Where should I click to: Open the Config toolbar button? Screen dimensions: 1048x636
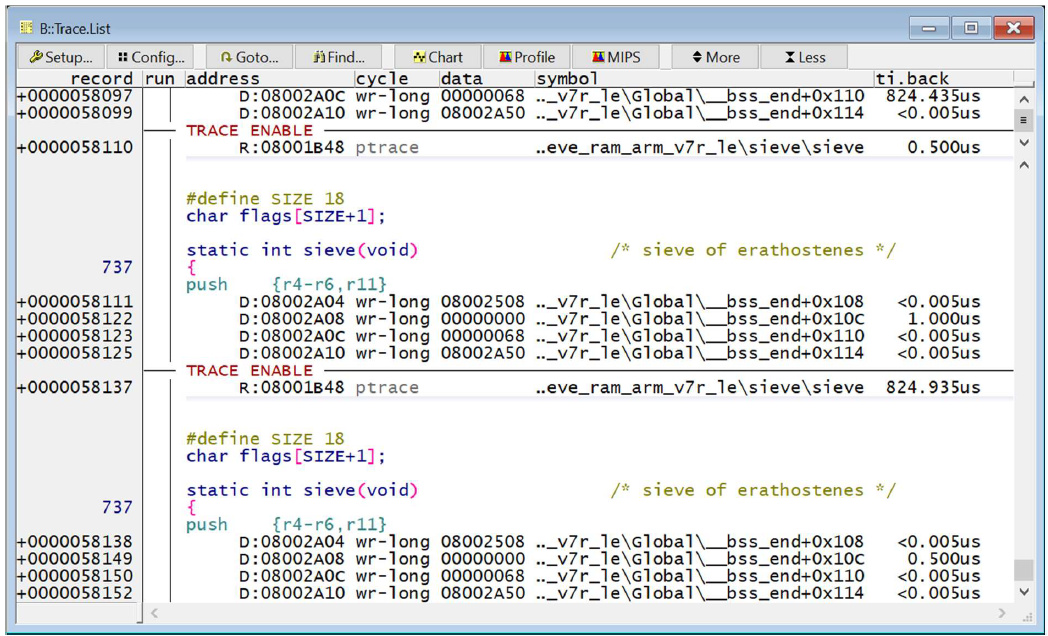coord(151,57)
